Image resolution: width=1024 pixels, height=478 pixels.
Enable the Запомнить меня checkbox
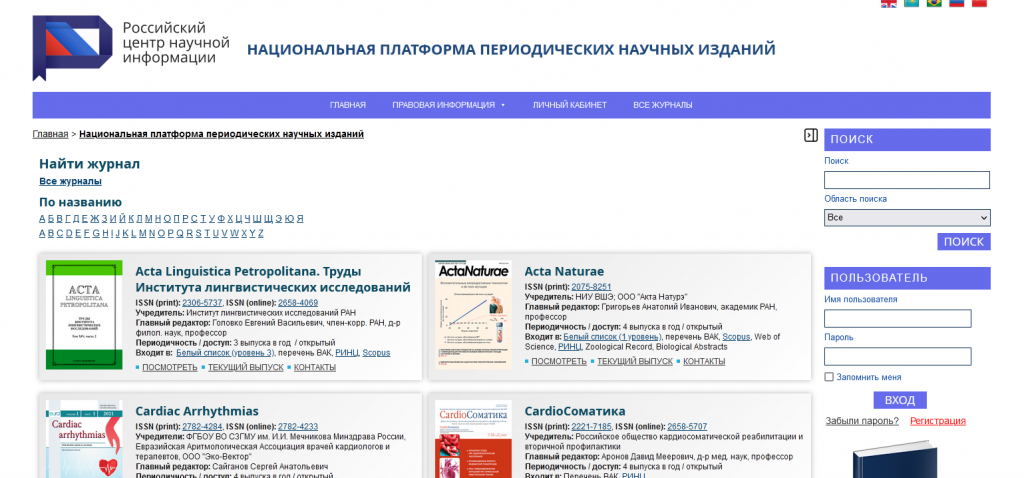[x=829, y=377]
